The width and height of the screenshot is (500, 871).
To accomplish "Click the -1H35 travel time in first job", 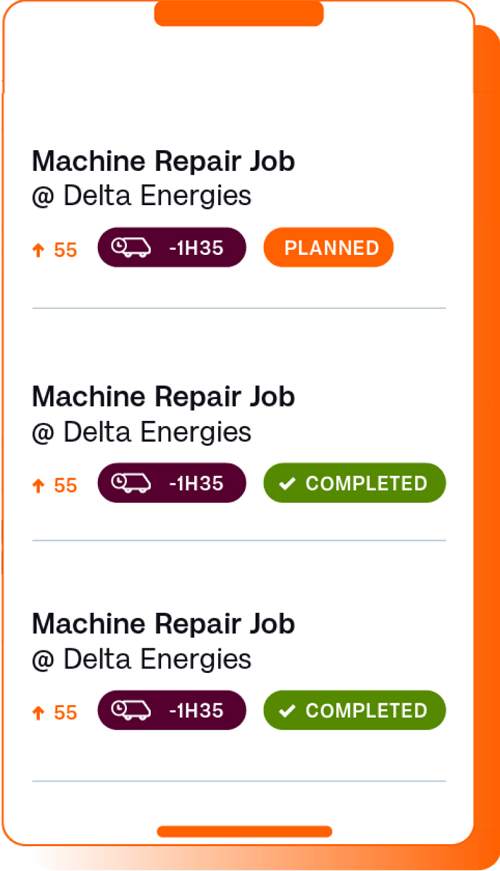I will (x=196, y=248).
